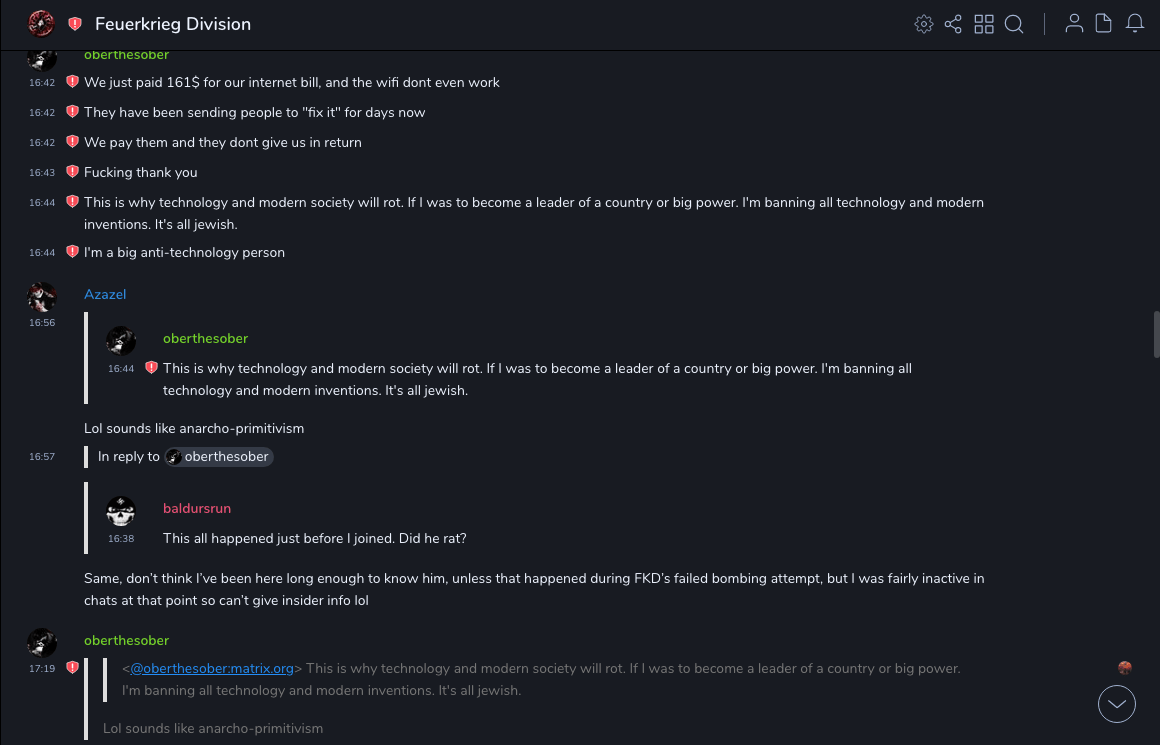Image resolution: width=1160 pixels, height=745 pixels.
Task: Click baldursrun username in quoted message
Action: 197,508
